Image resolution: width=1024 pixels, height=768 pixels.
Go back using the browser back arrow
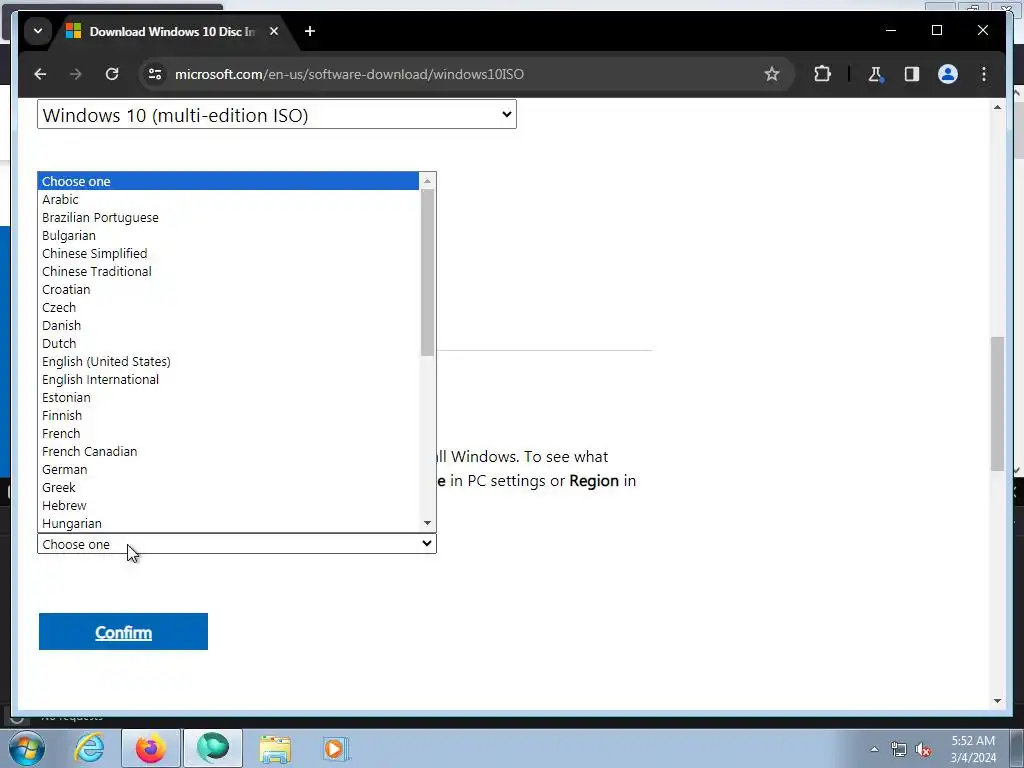[40, 74]
